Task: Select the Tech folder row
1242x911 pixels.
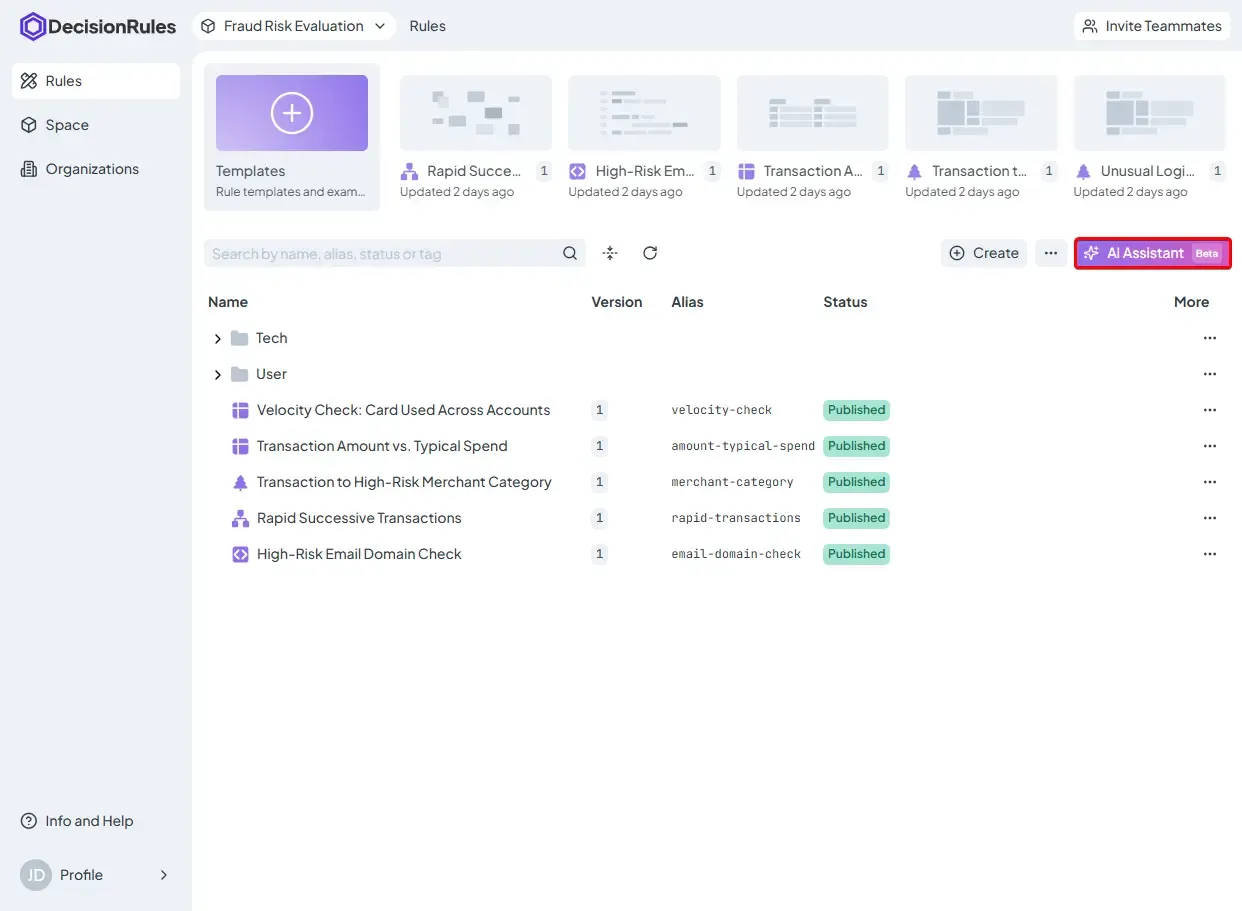Action: tap(715, 338)
